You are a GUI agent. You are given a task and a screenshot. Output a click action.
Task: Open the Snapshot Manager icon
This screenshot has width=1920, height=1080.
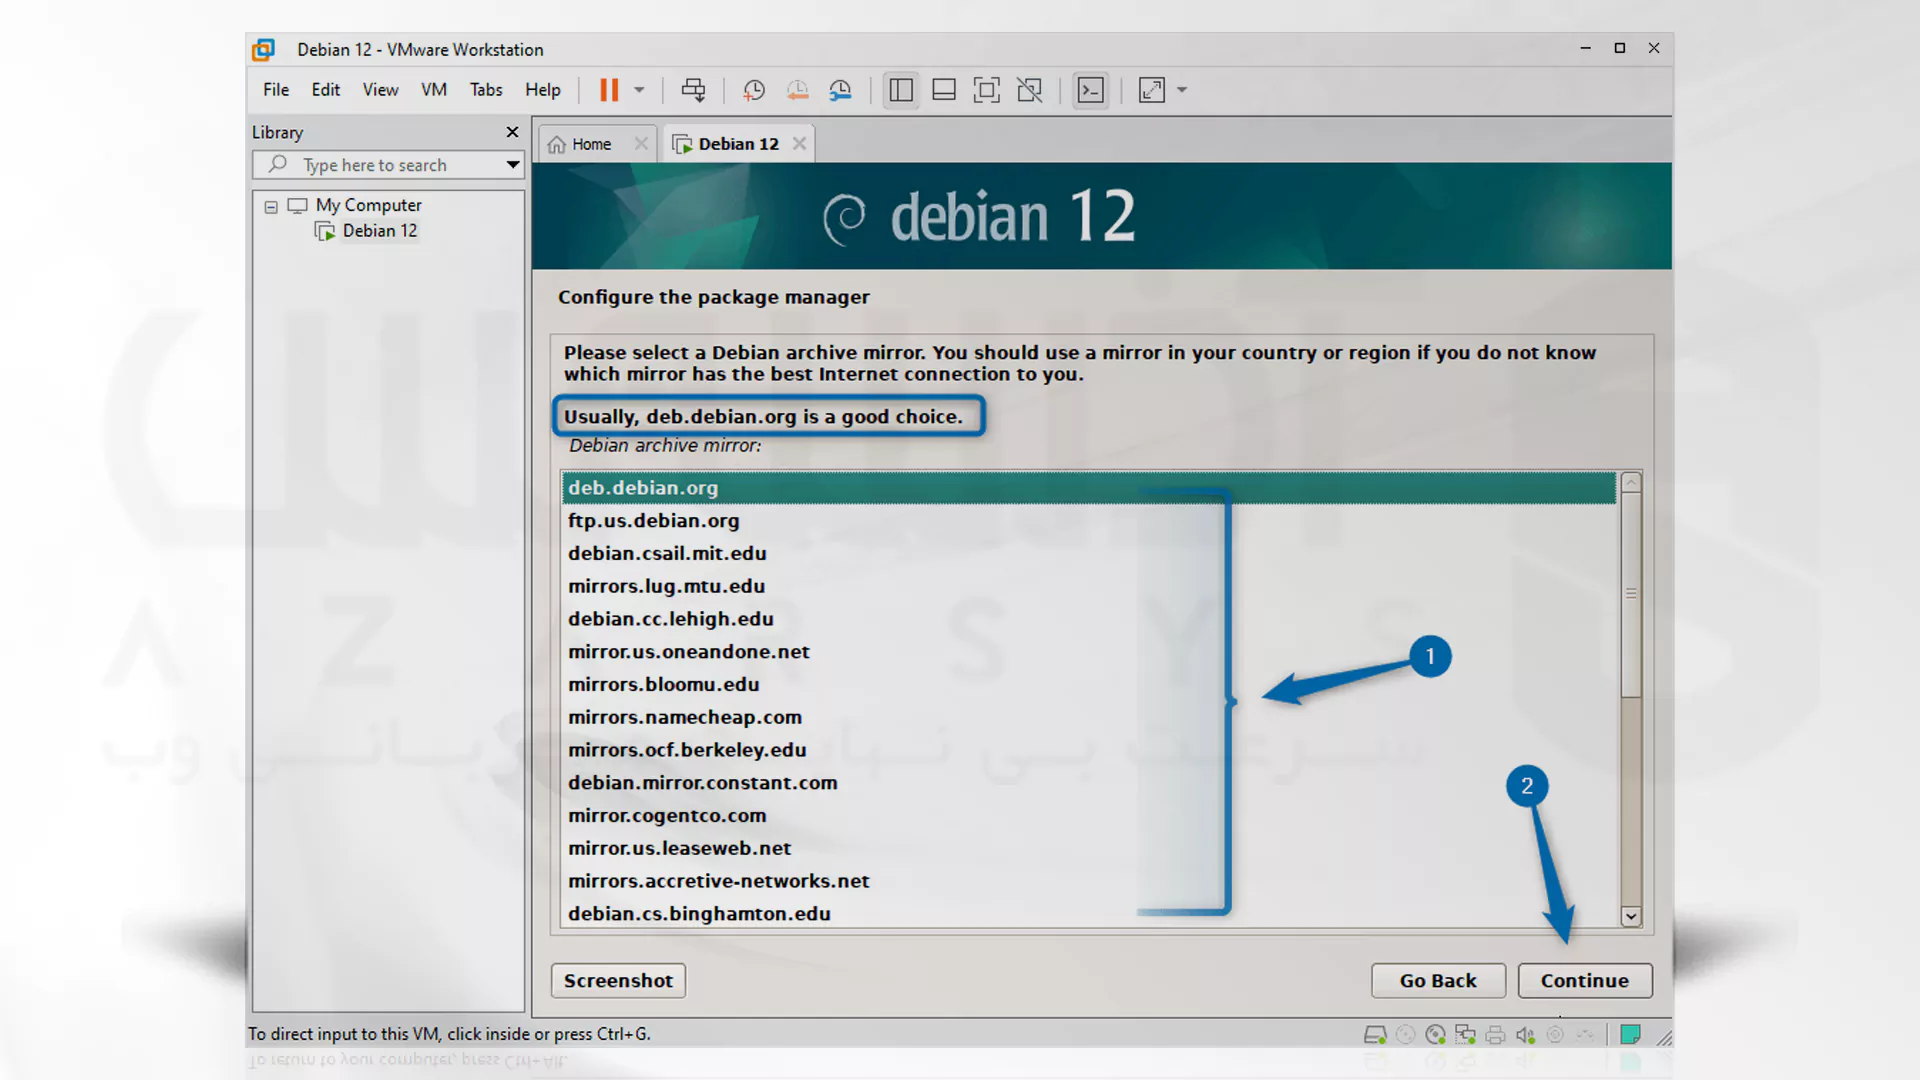tap(840, 90)
